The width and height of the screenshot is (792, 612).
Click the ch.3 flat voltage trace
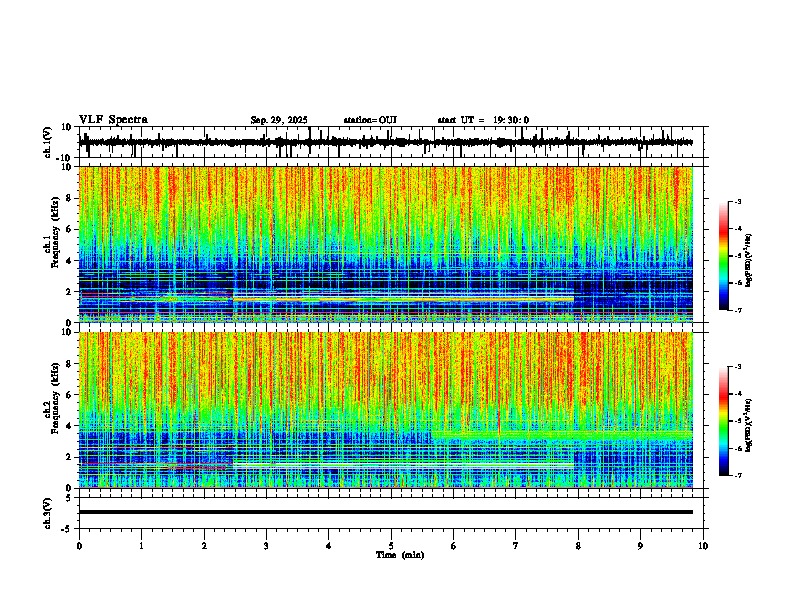pyautogui.click(x=385, y=512)
